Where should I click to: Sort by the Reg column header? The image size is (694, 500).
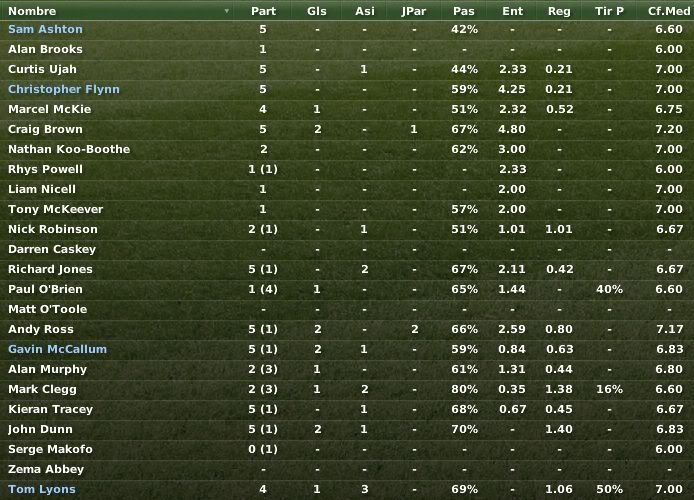[559, 11]
